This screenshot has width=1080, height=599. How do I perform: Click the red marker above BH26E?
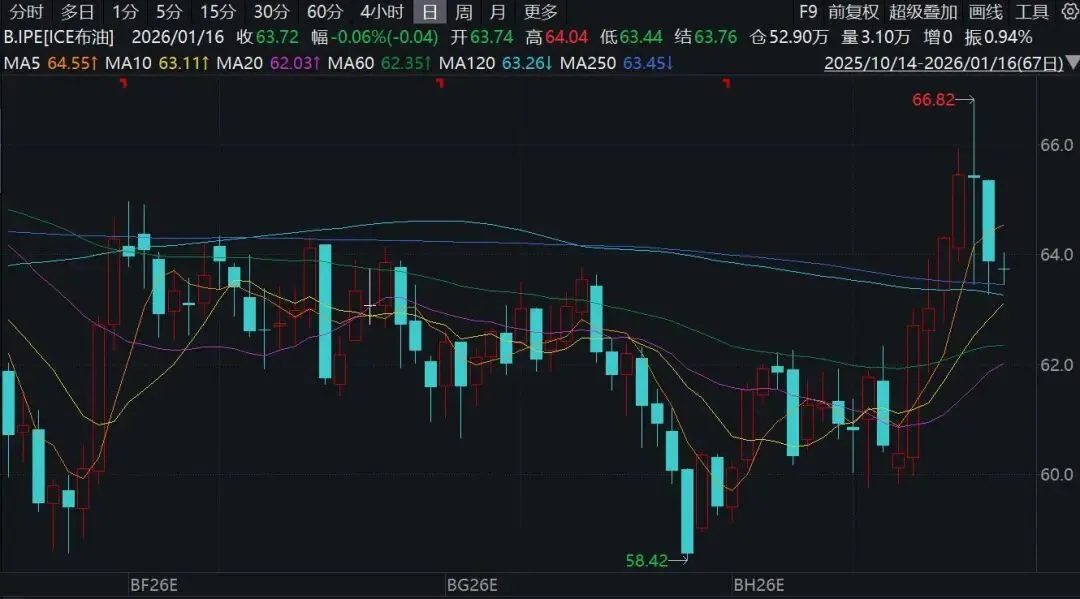coord(725,85)
